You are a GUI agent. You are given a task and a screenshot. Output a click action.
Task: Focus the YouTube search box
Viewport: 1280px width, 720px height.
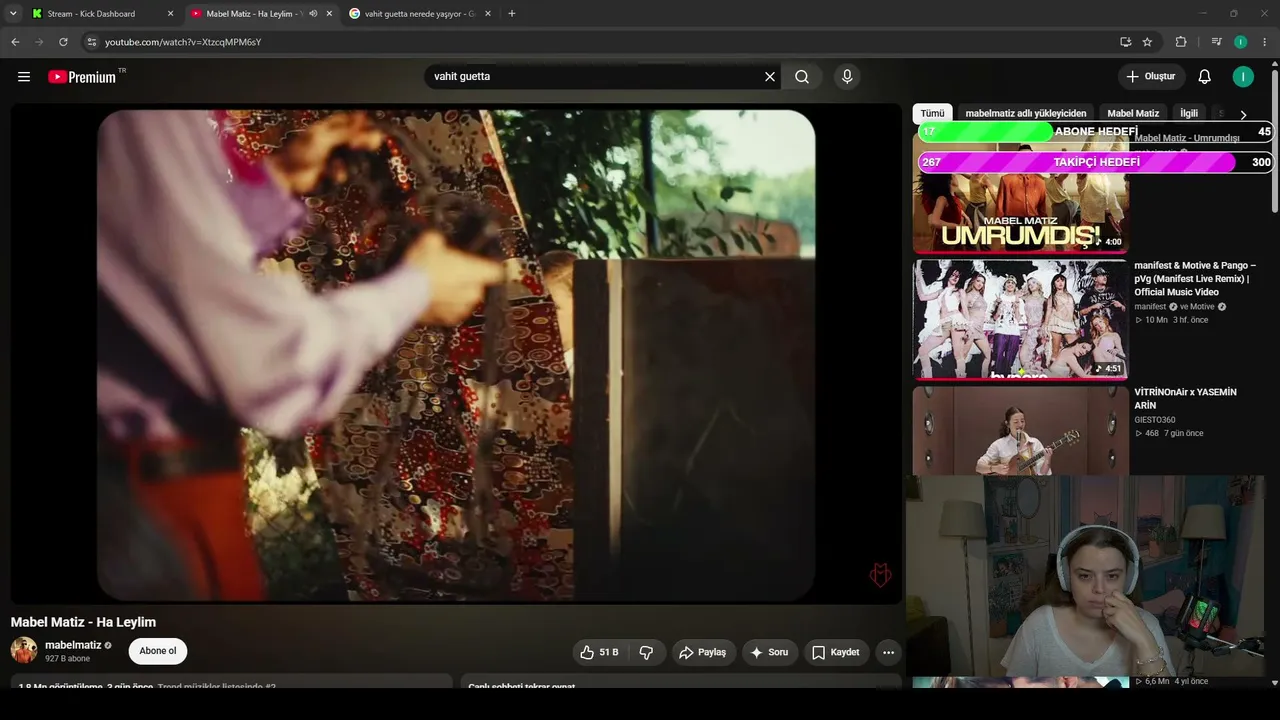596,77
